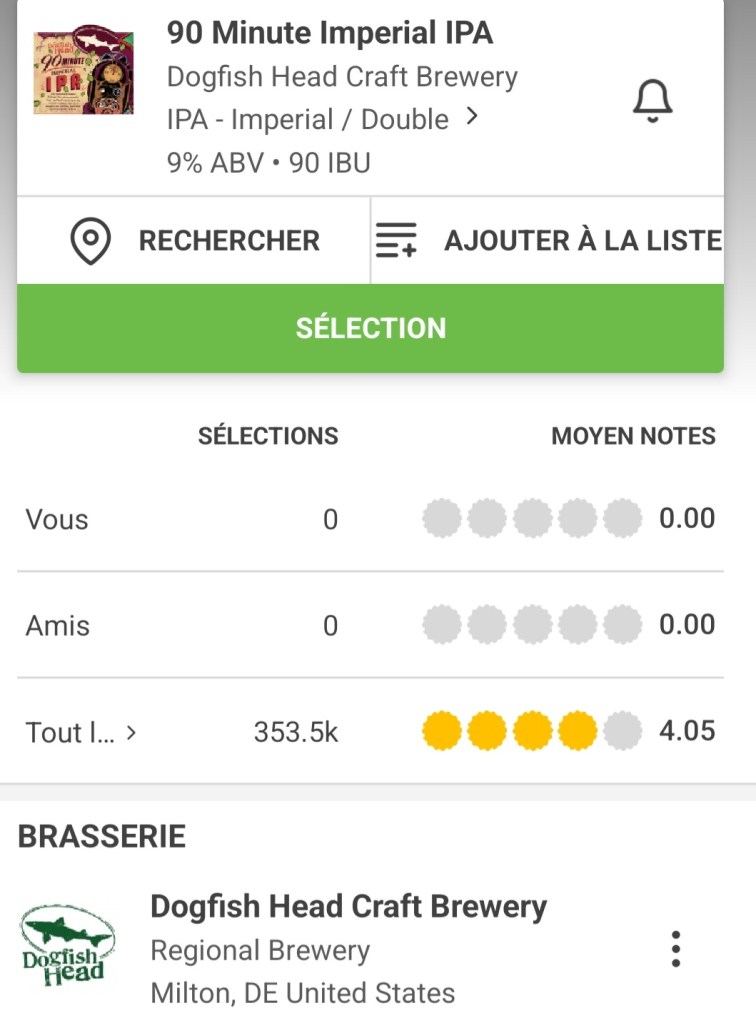Tap the gray Amis rating caps

[x=531, y=625]
